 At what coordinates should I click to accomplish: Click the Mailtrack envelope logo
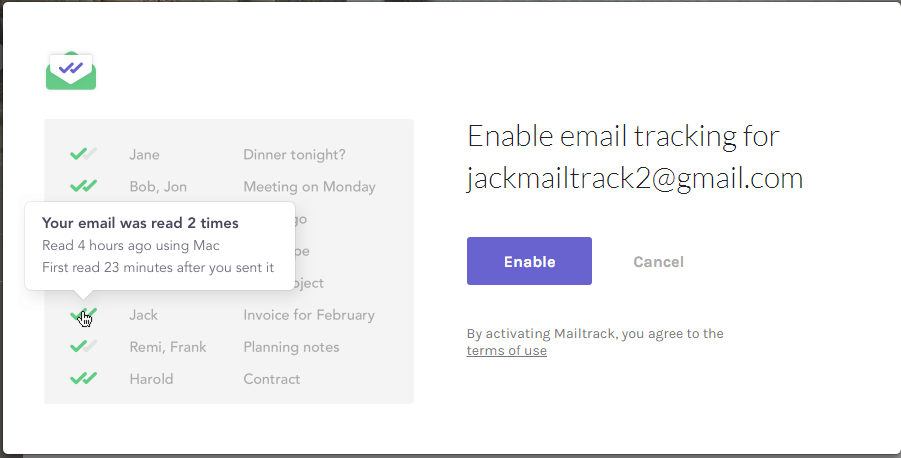[70, 71]
